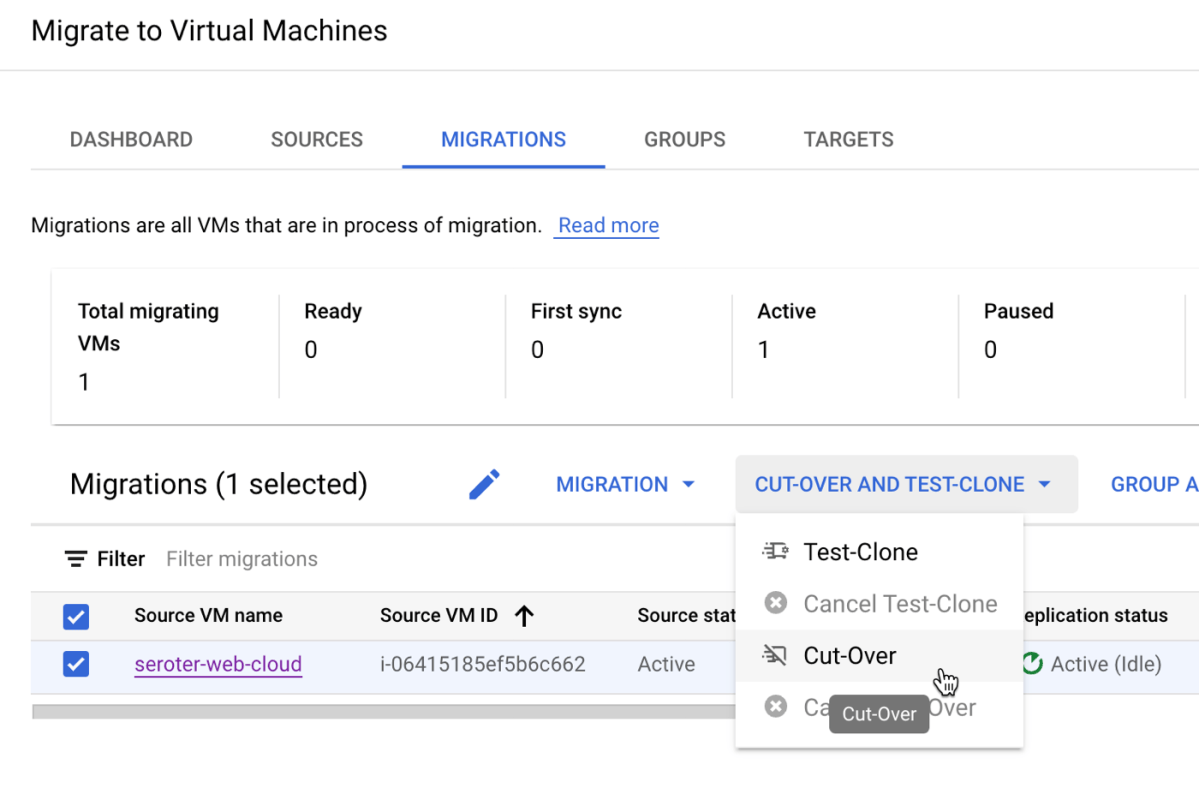
Task: Click the Cancel Cut-Over circled-x icon
Action: [775, 706]
